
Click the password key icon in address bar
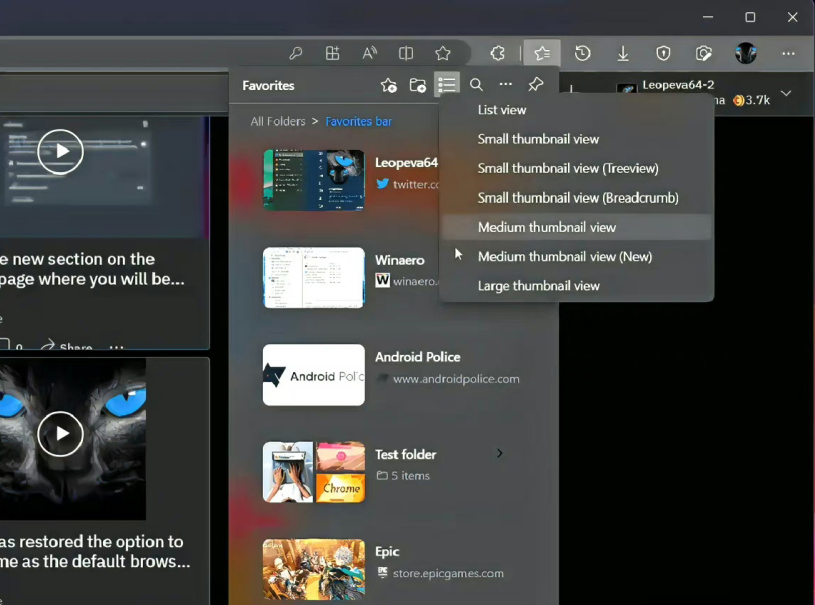coord(296,53)
